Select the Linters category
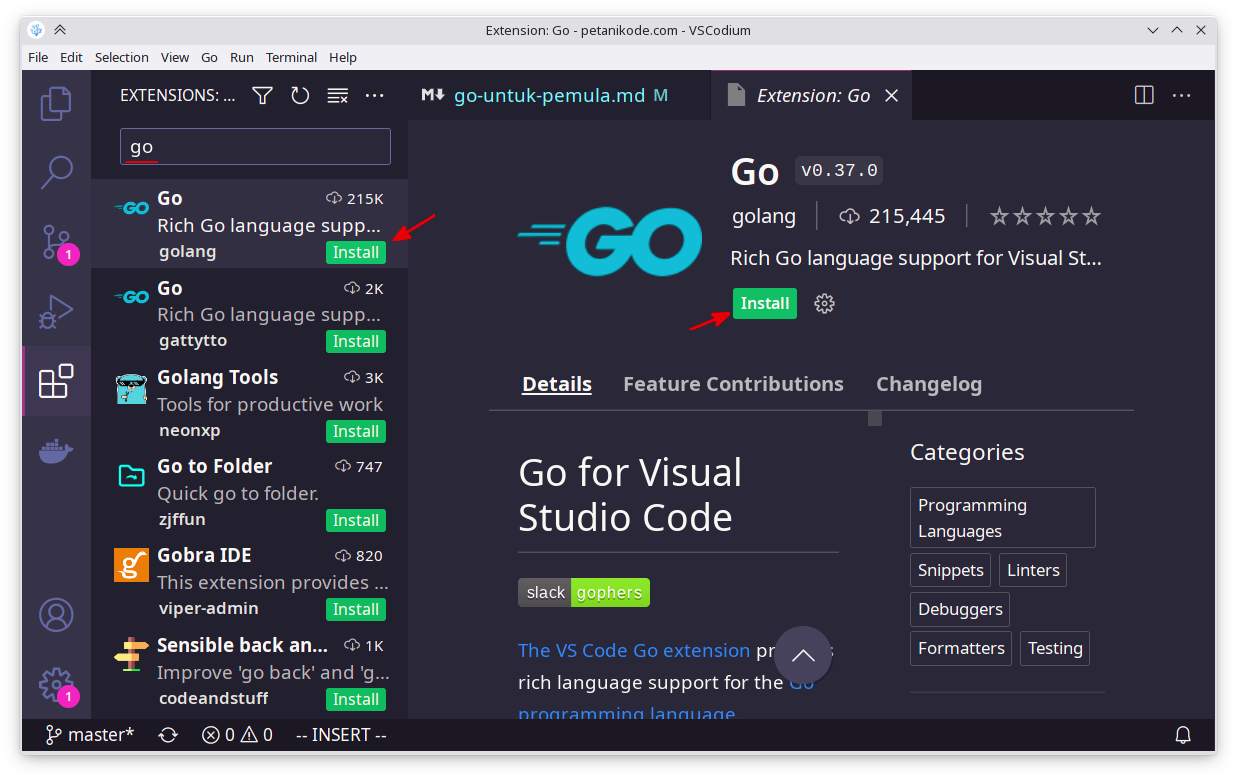This screenshot has width=1237, height=779. pos(1033,570)
